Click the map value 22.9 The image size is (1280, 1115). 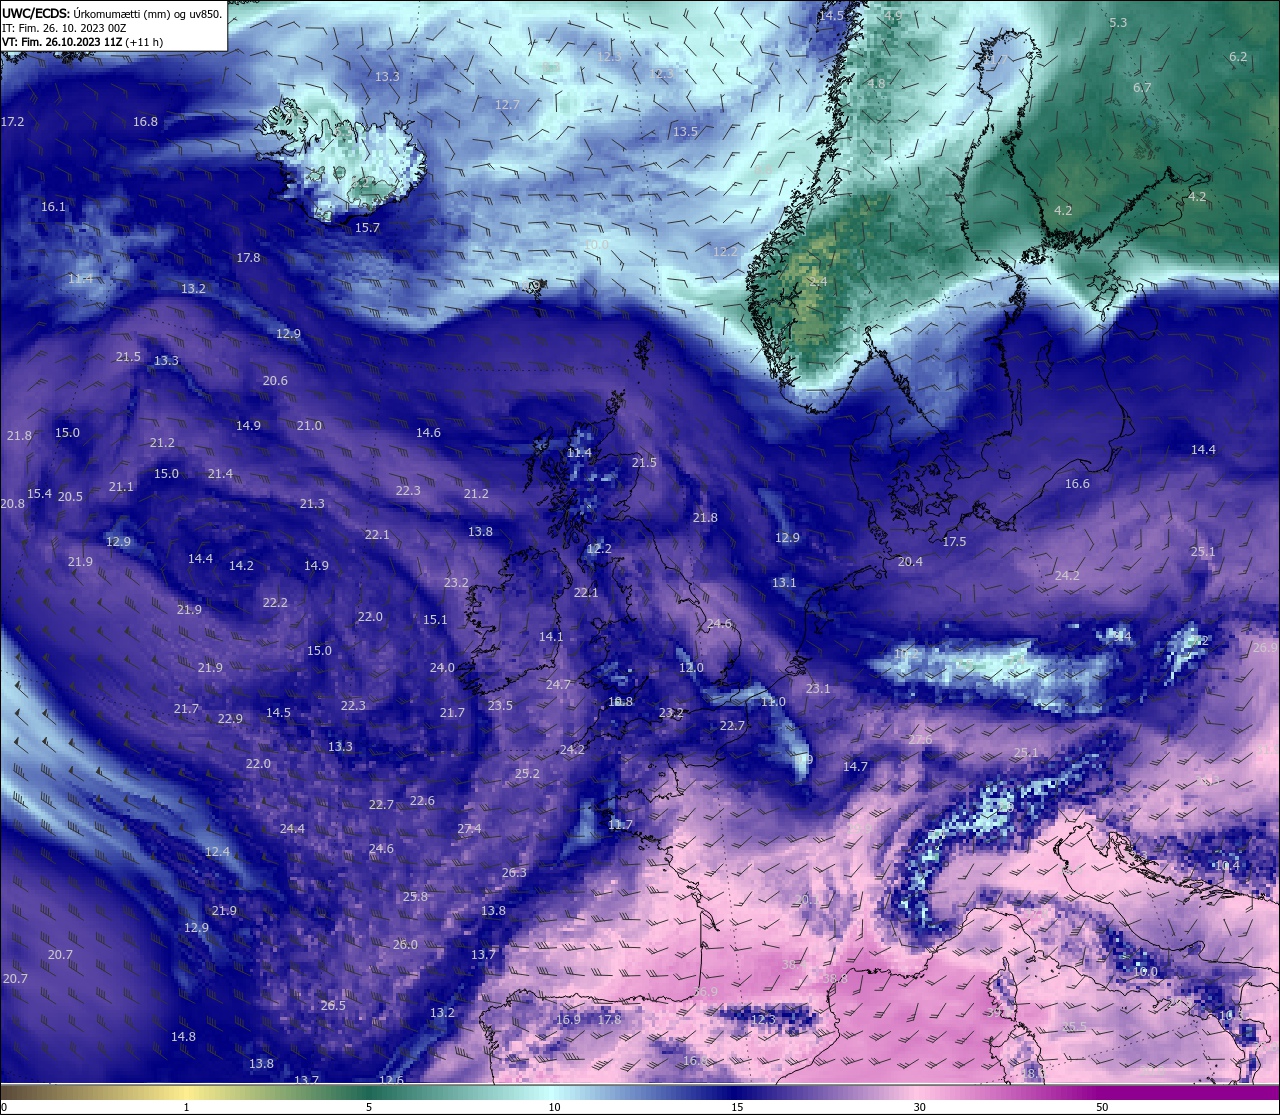click(230, 718)
